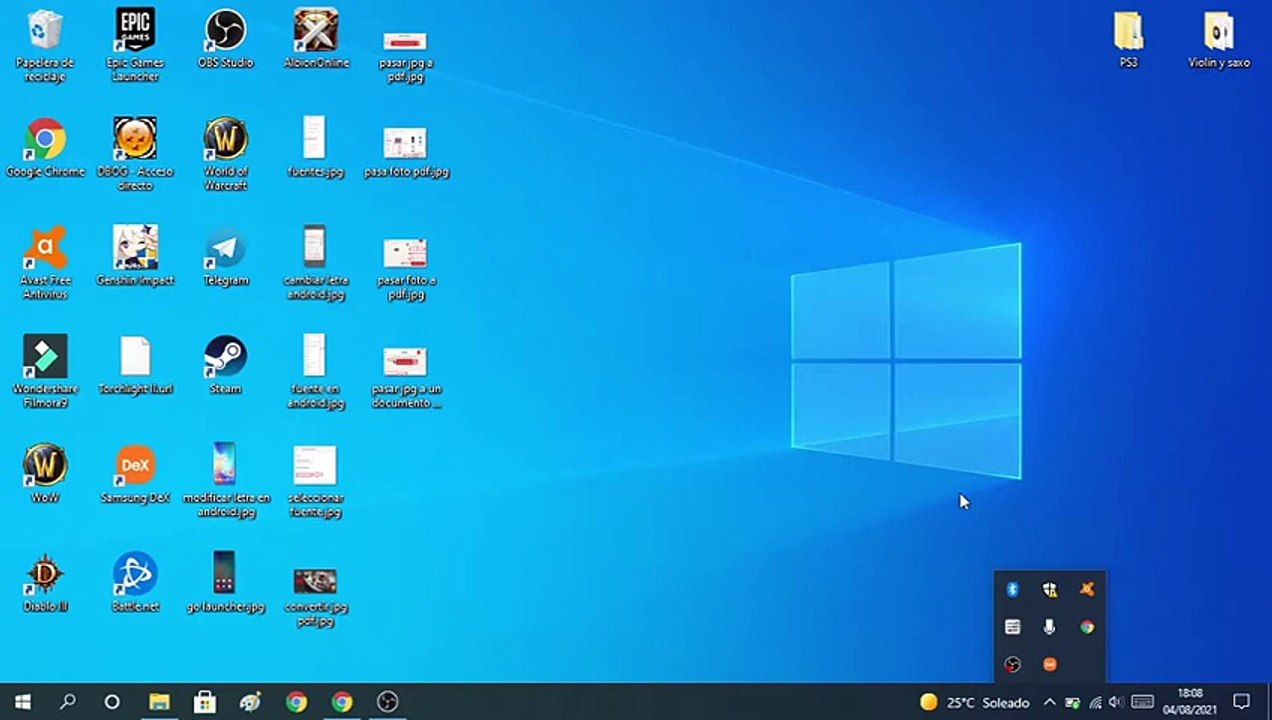The image size is (1272, 720).
Task: Open the touch keyboard tray icon
Action: click(x=1142, y=702)
